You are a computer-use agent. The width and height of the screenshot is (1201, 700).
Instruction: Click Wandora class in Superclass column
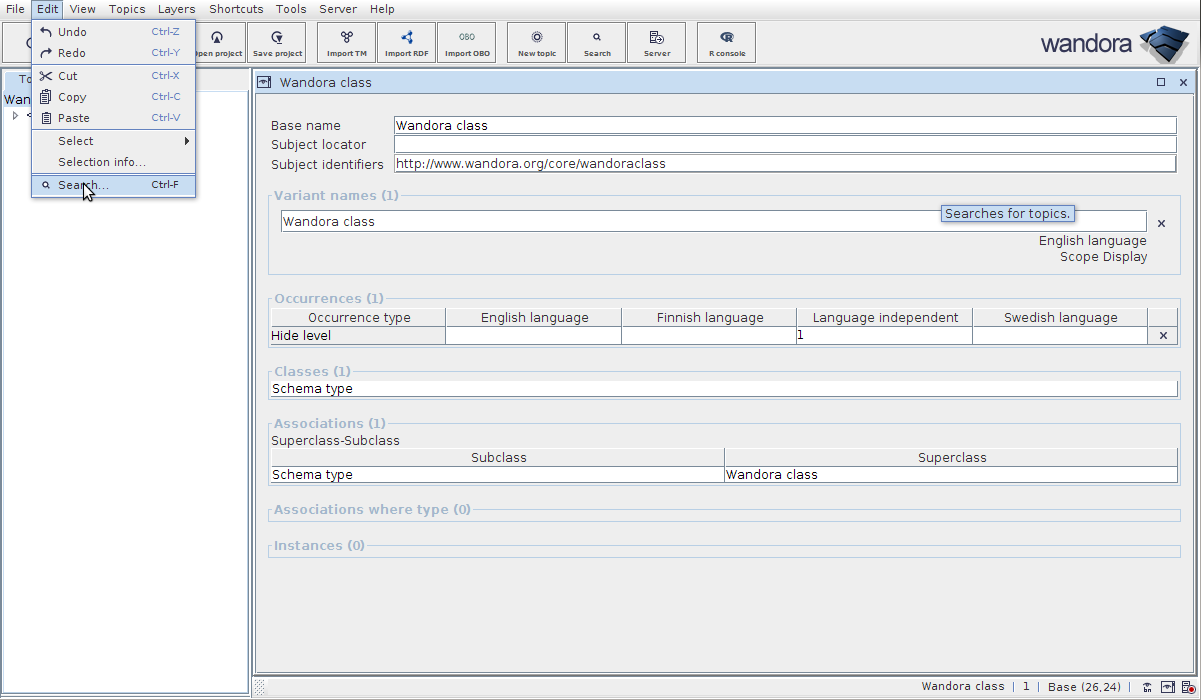click(772, 475)
